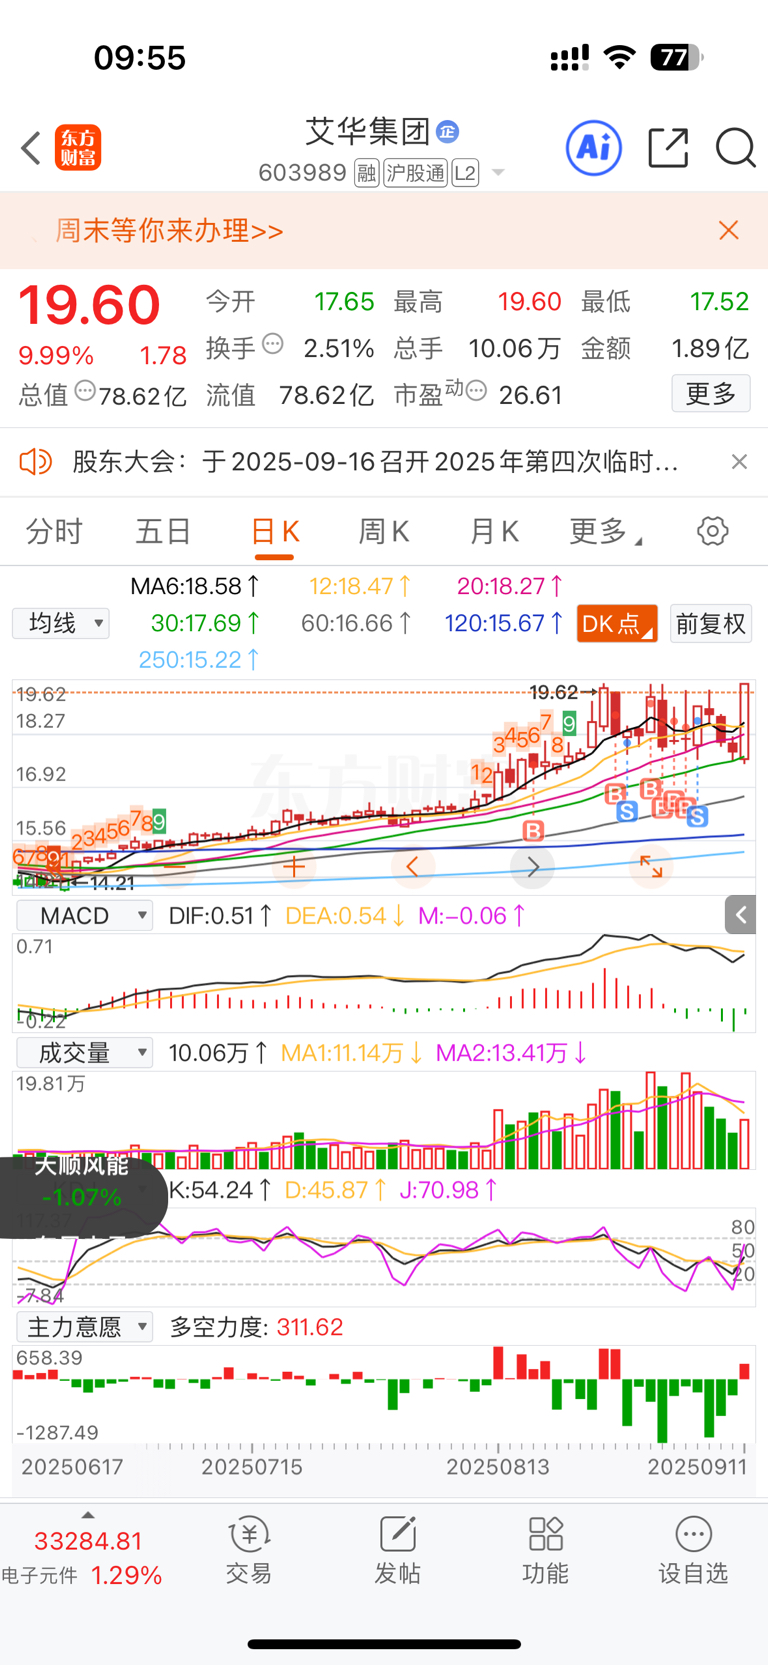Tap the gray collapse arrow beside MACD
The width and height of the screenshot is (769, 1665).
(740, 914)
